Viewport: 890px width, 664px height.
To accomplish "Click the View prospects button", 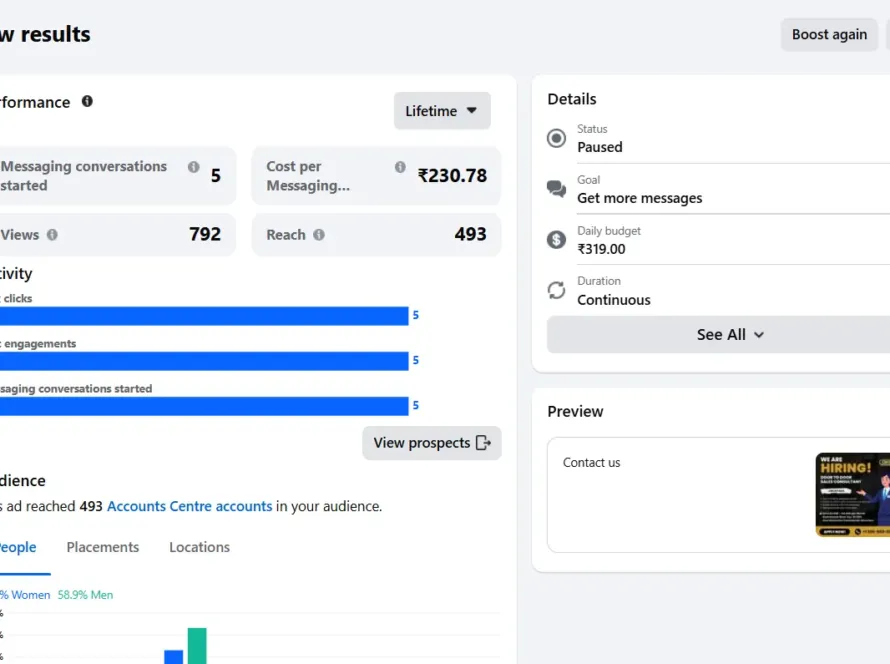I will coord(432,443).
